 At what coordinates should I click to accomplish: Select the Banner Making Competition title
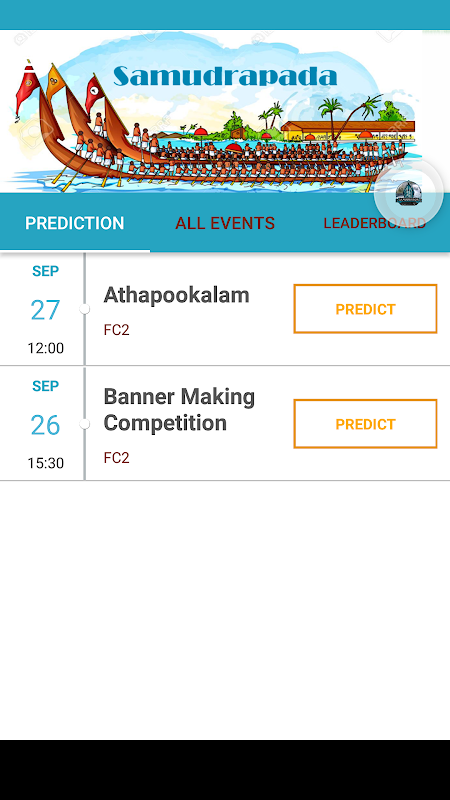[x=179, y=410]
